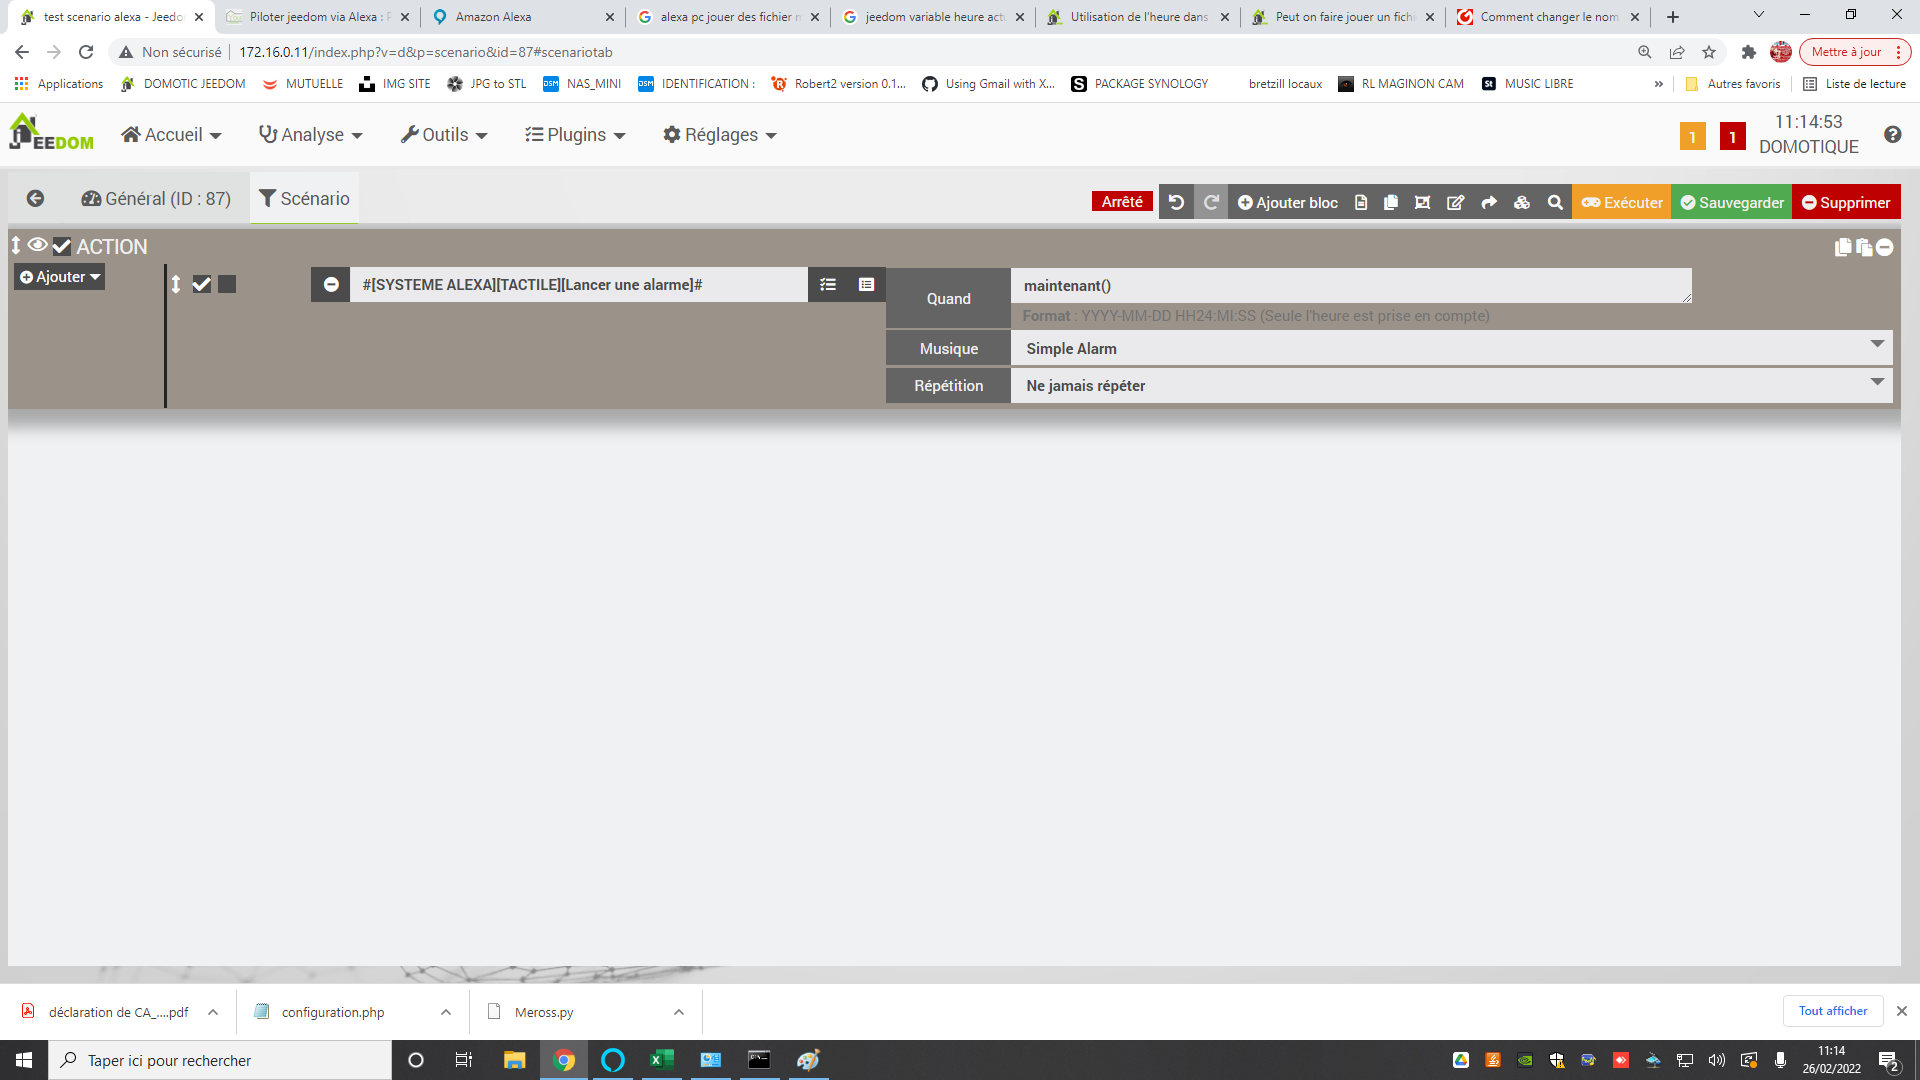Expand the Musique Simple Alarm dropdown
Viewport: 1920px width, 1080px height.
[1450, 348]
